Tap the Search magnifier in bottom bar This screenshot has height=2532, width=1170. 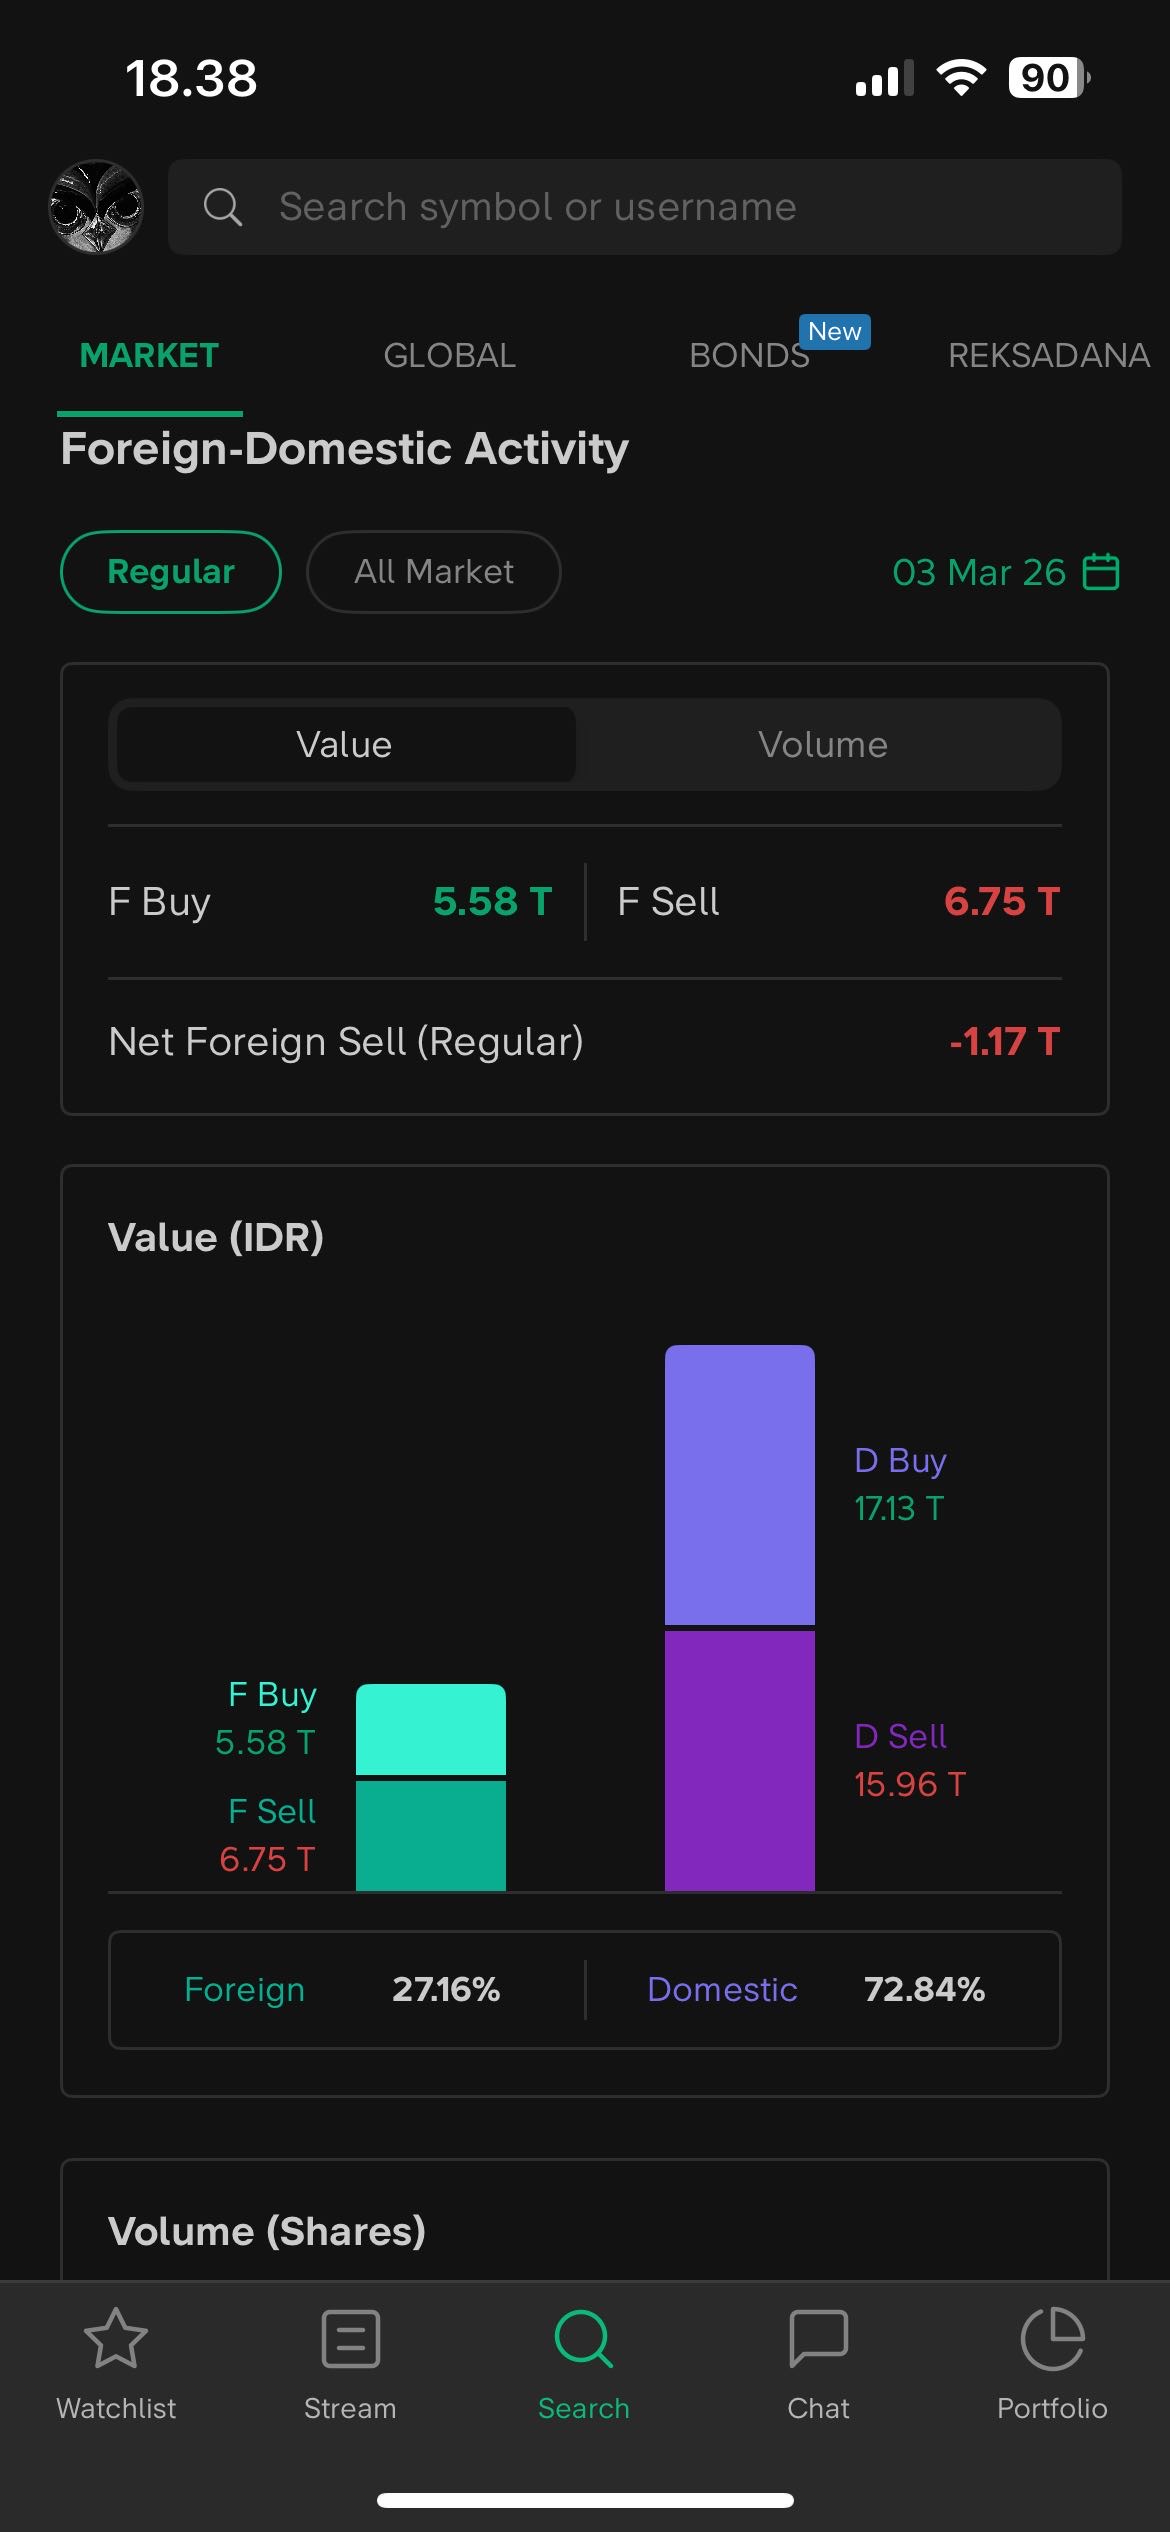coord(584,2339)
